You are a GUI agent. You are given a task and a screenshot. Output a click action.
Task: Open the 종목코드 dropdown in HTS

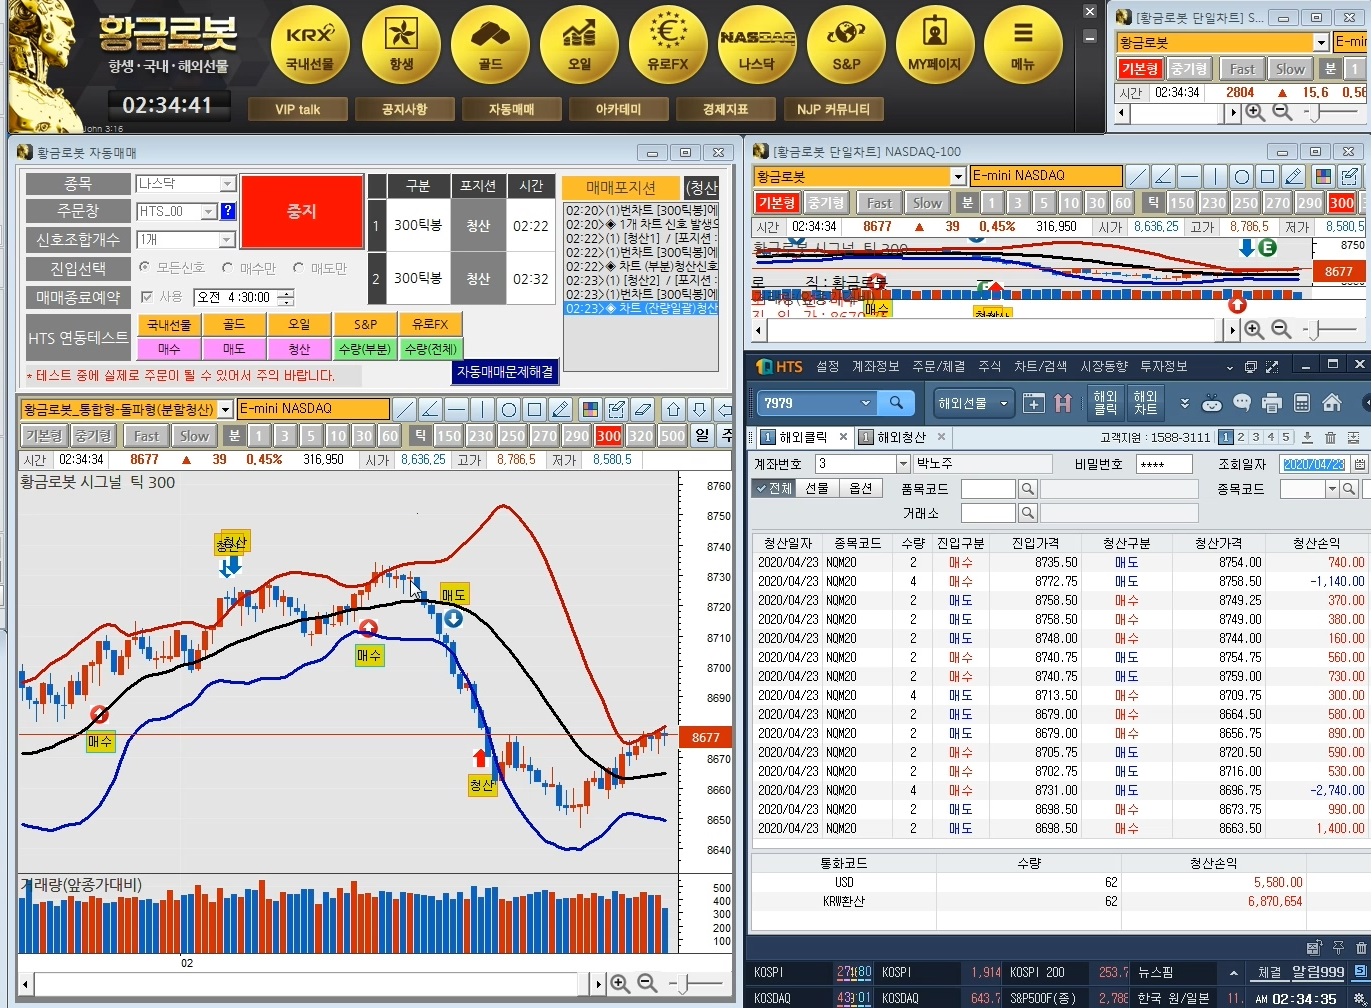pos(1332,489)
